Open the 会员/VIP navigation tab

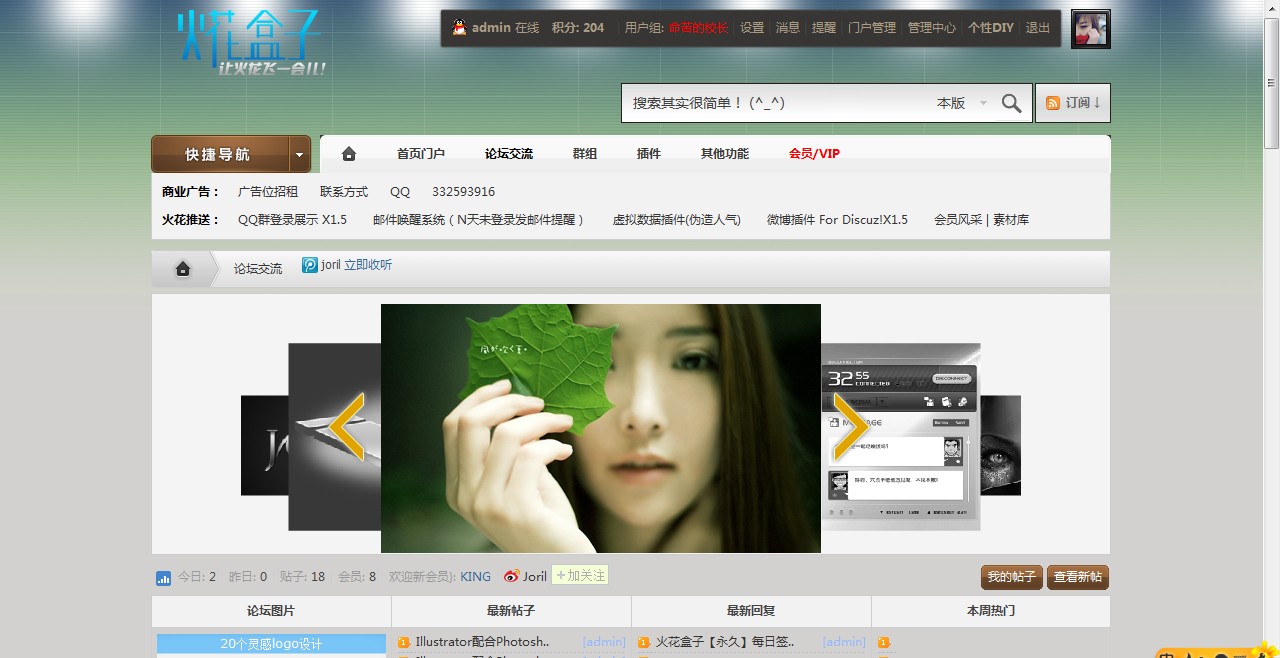pos(814,154)
